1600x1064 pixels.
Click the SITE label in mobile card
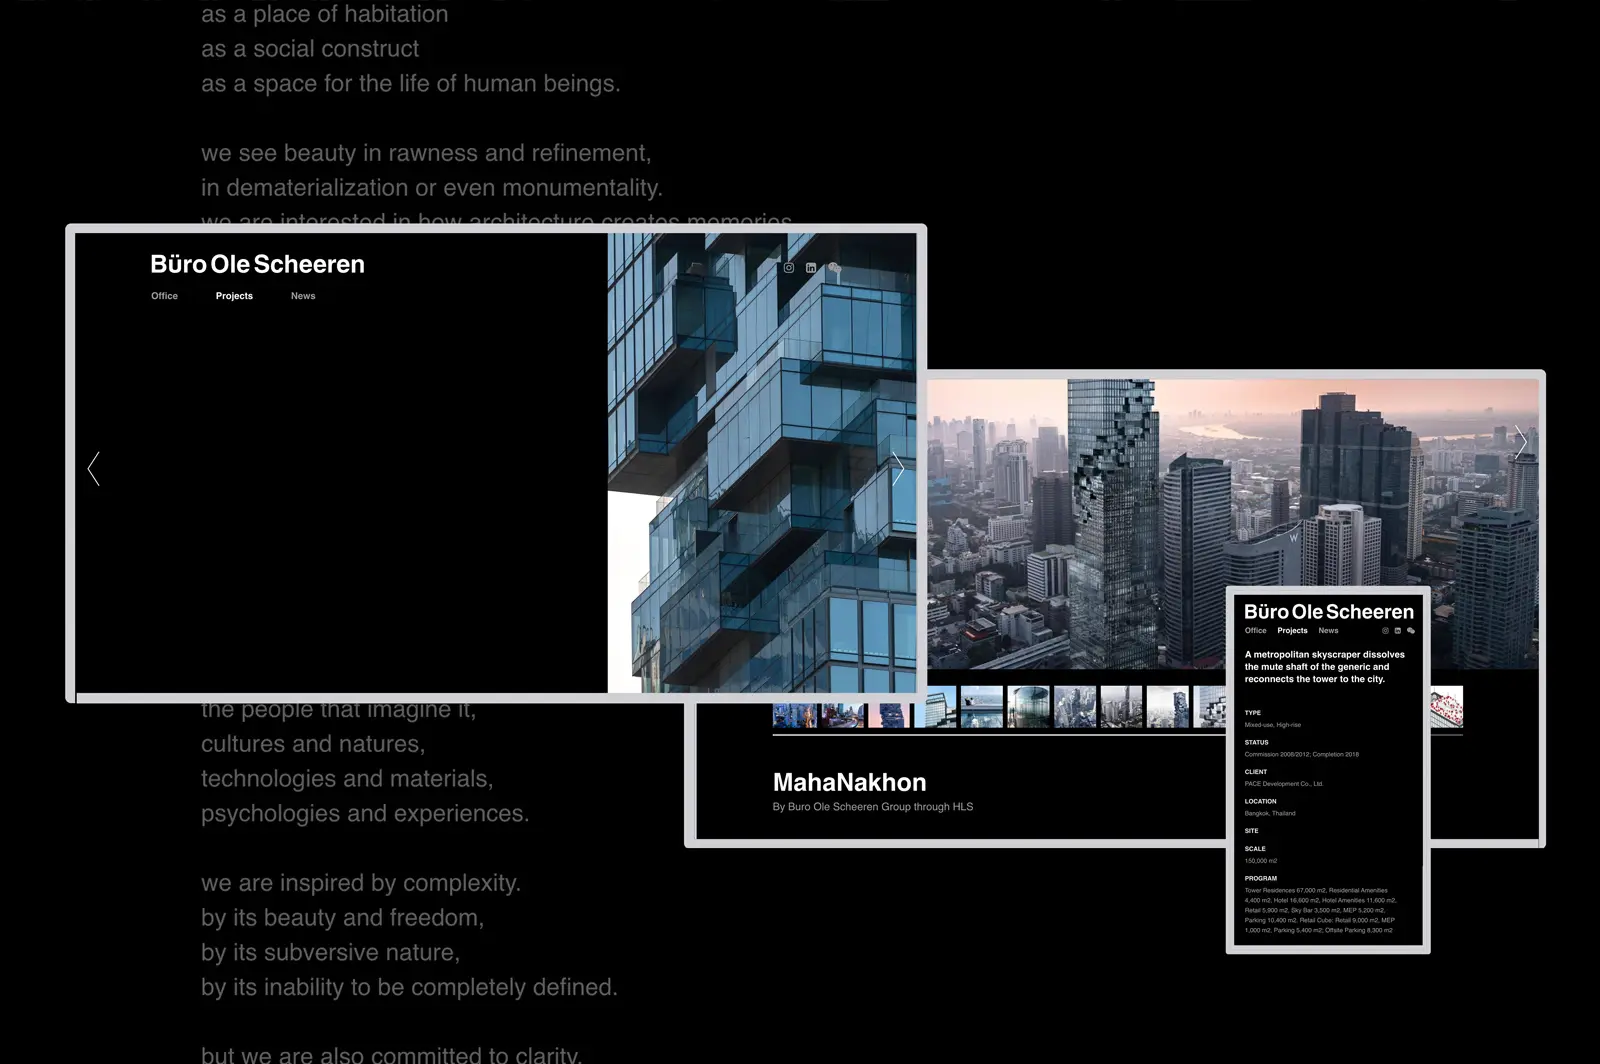pos(1252,831)
